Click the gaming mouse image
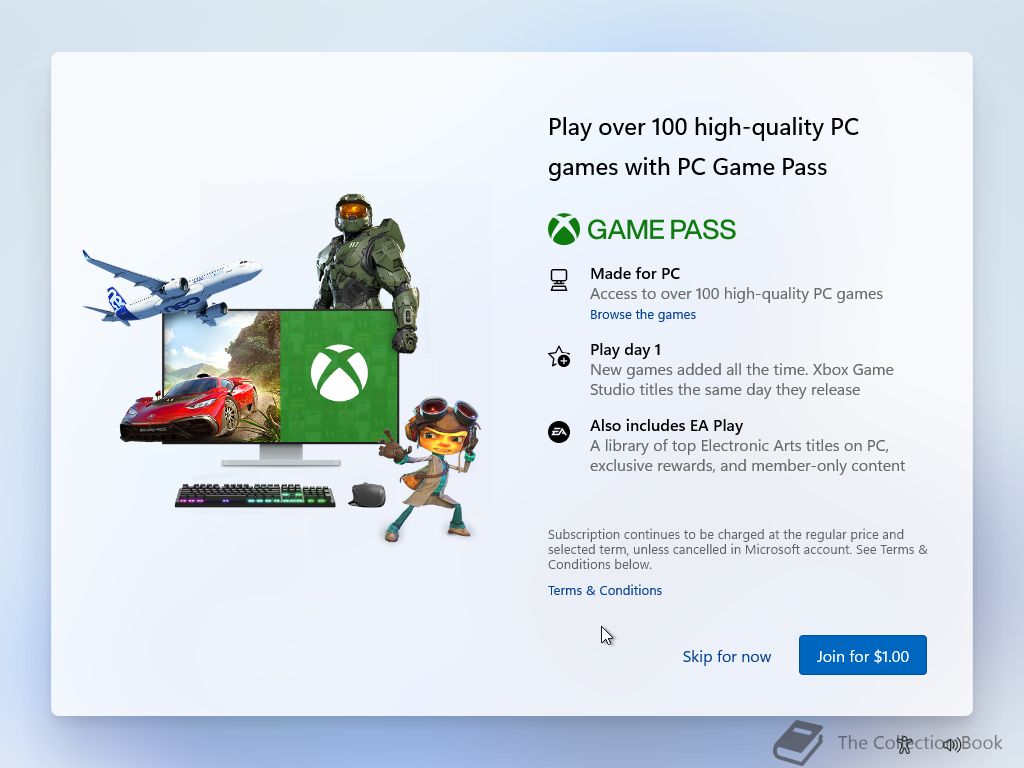The height and width of the screenshot is (768, 1024). coord(367,494)
